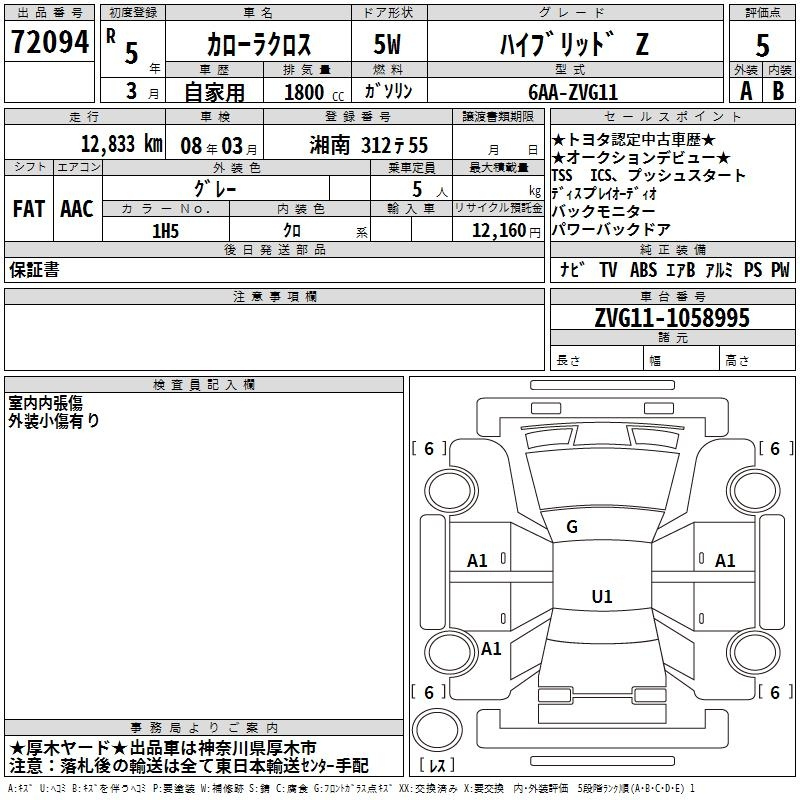This screenshot has width=800, height=800.
Task: Click door type value 5W
Action: [387, 44]
